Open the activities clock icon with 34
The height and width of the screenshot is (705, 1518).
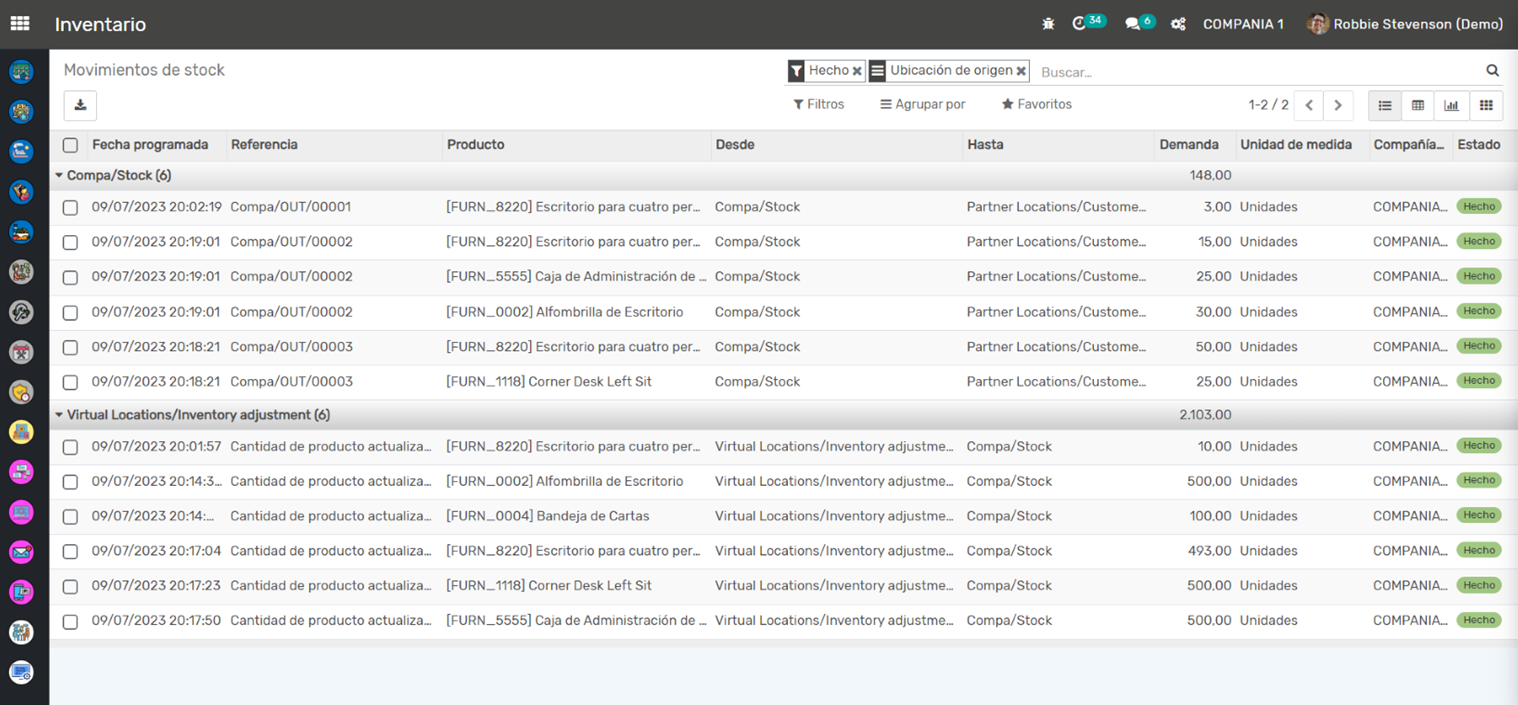point(1080,24)
